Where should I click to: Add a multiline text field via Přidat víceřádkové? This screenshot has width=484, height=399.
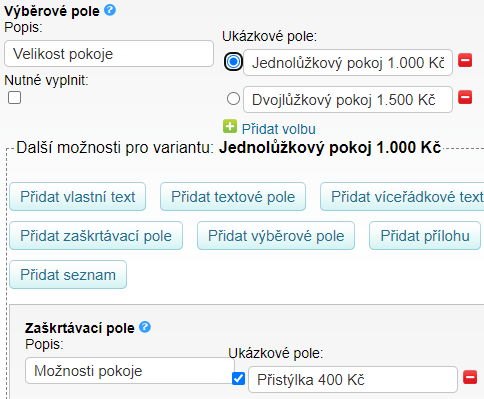402,197
